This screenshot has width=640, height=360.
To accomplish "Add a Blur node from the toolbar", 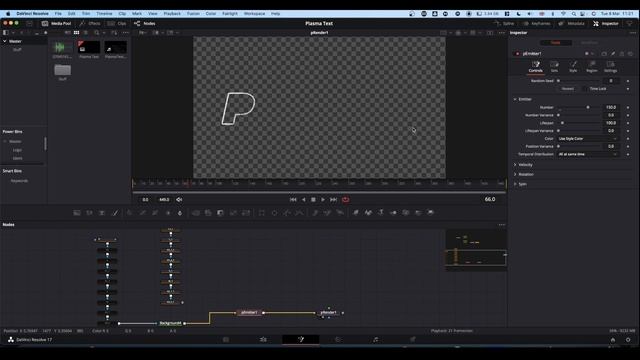I will click(180, 213).
